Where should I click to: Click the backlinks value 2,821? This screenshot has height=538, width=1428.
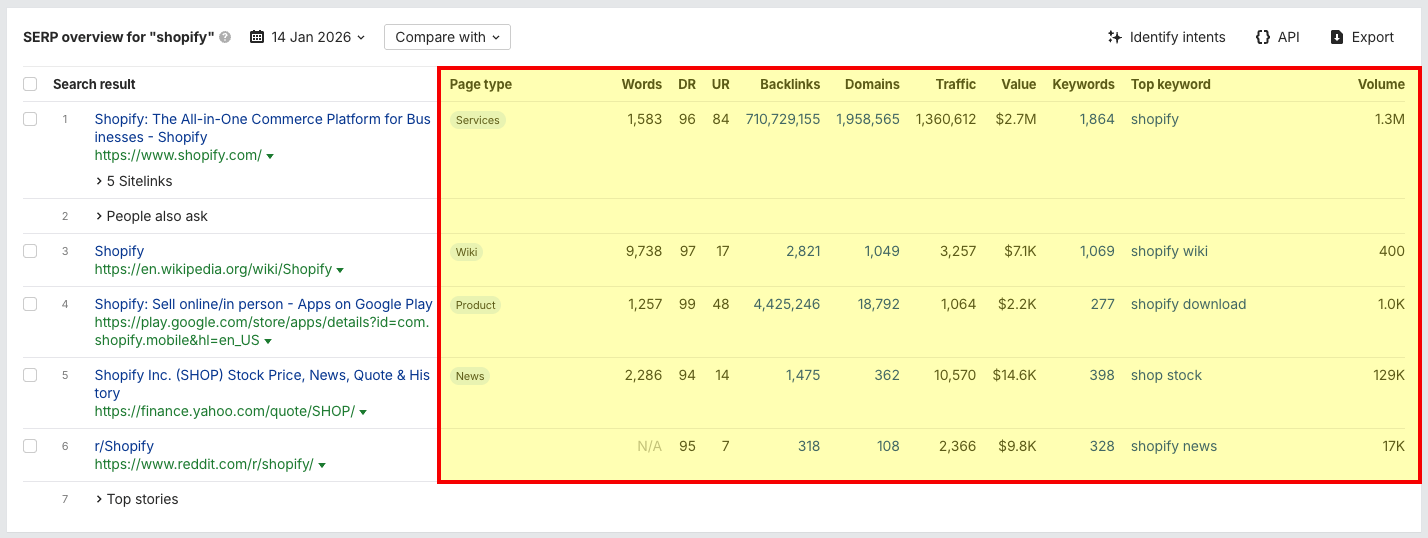[802, 251]
